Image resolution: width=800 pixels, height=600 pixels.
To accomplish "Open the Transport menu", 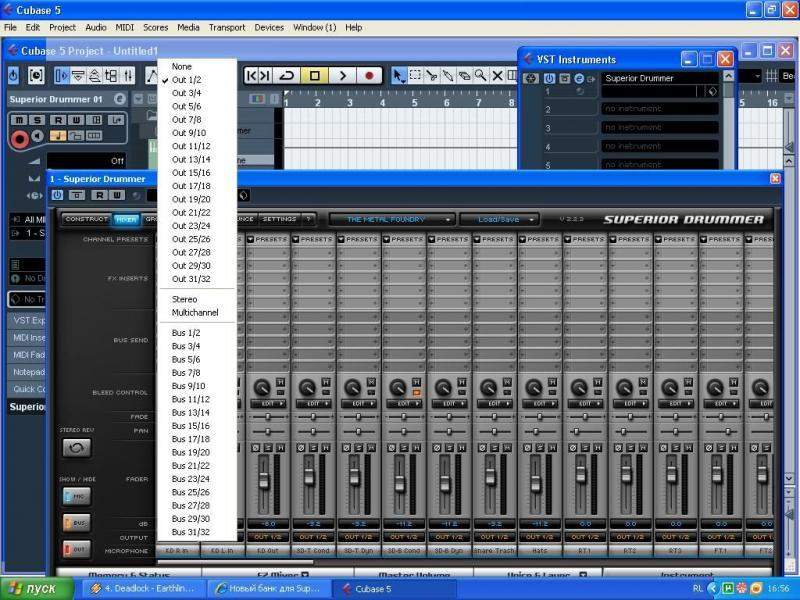I will click(x=227, y=27).
